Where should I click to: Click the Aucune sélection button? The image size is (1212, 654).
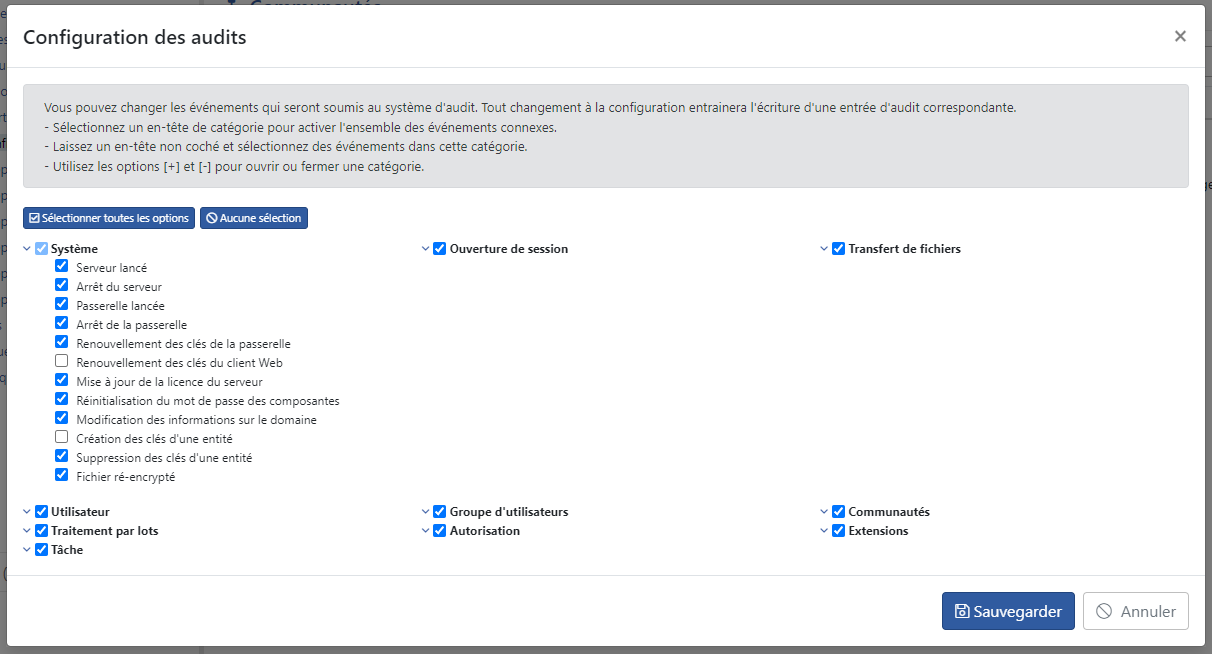coord(254,218)
